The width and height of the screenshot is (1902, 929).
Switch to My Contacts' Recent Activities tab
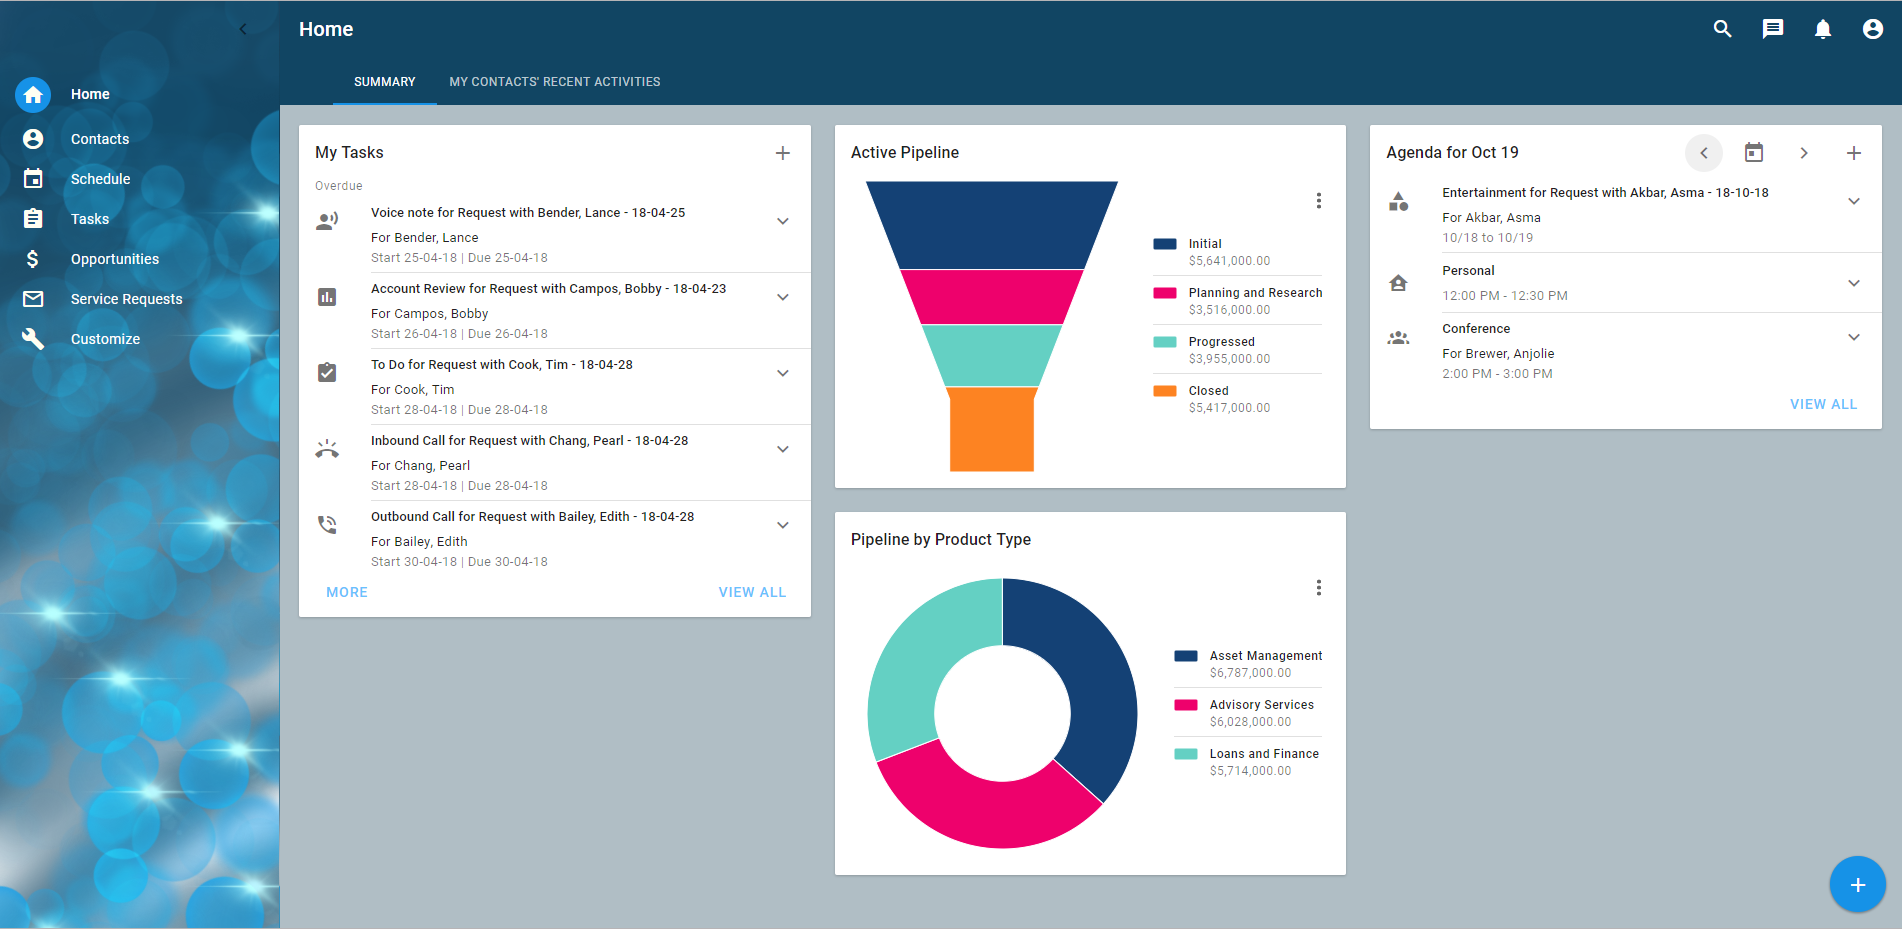point(554,82)
